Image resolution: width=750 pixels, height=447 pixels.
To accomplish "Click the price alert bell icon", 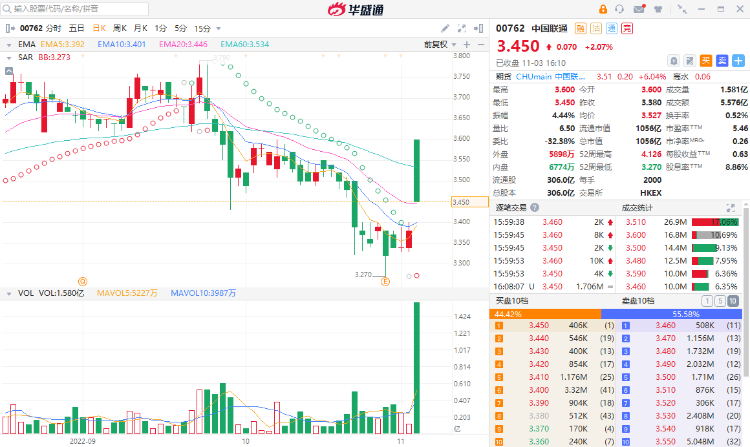I will [x=673, y=61].
